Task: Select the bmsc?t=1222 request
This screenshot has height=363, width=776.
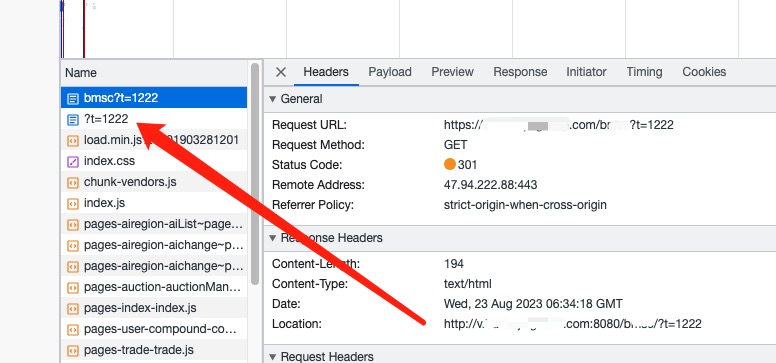Action: coord(154,98)
